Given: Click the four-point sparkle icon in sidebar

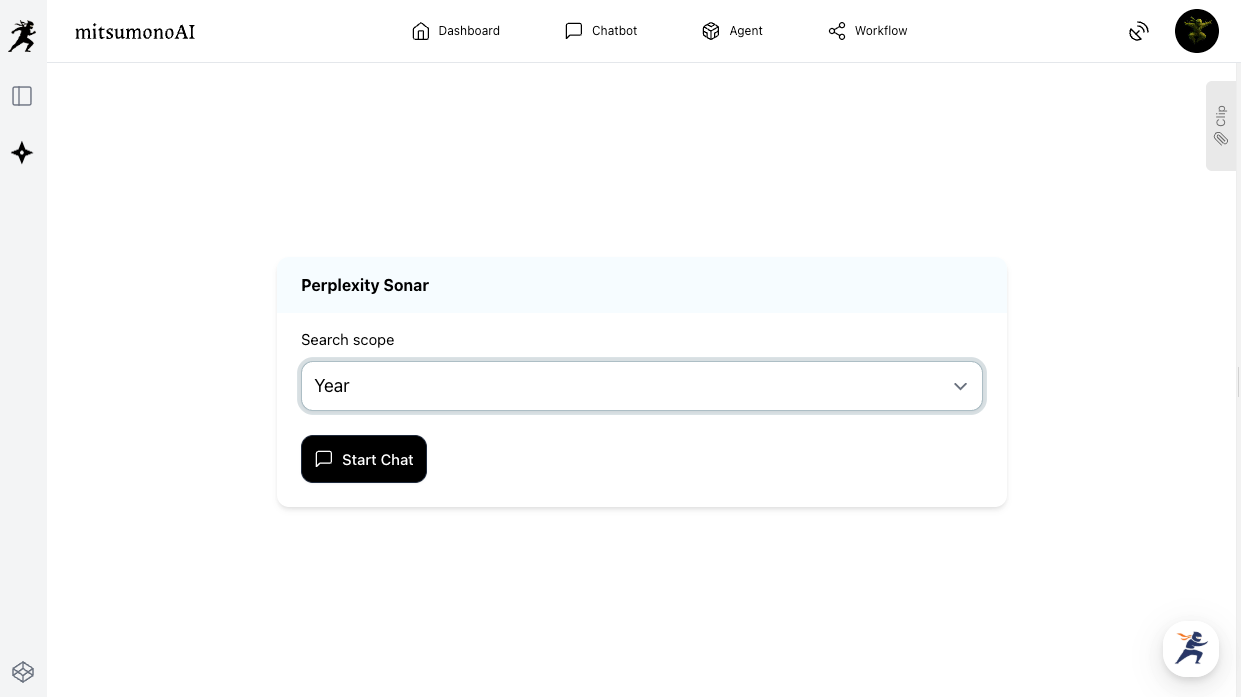Looking at the screenshot, I should (x=22, y=153).
